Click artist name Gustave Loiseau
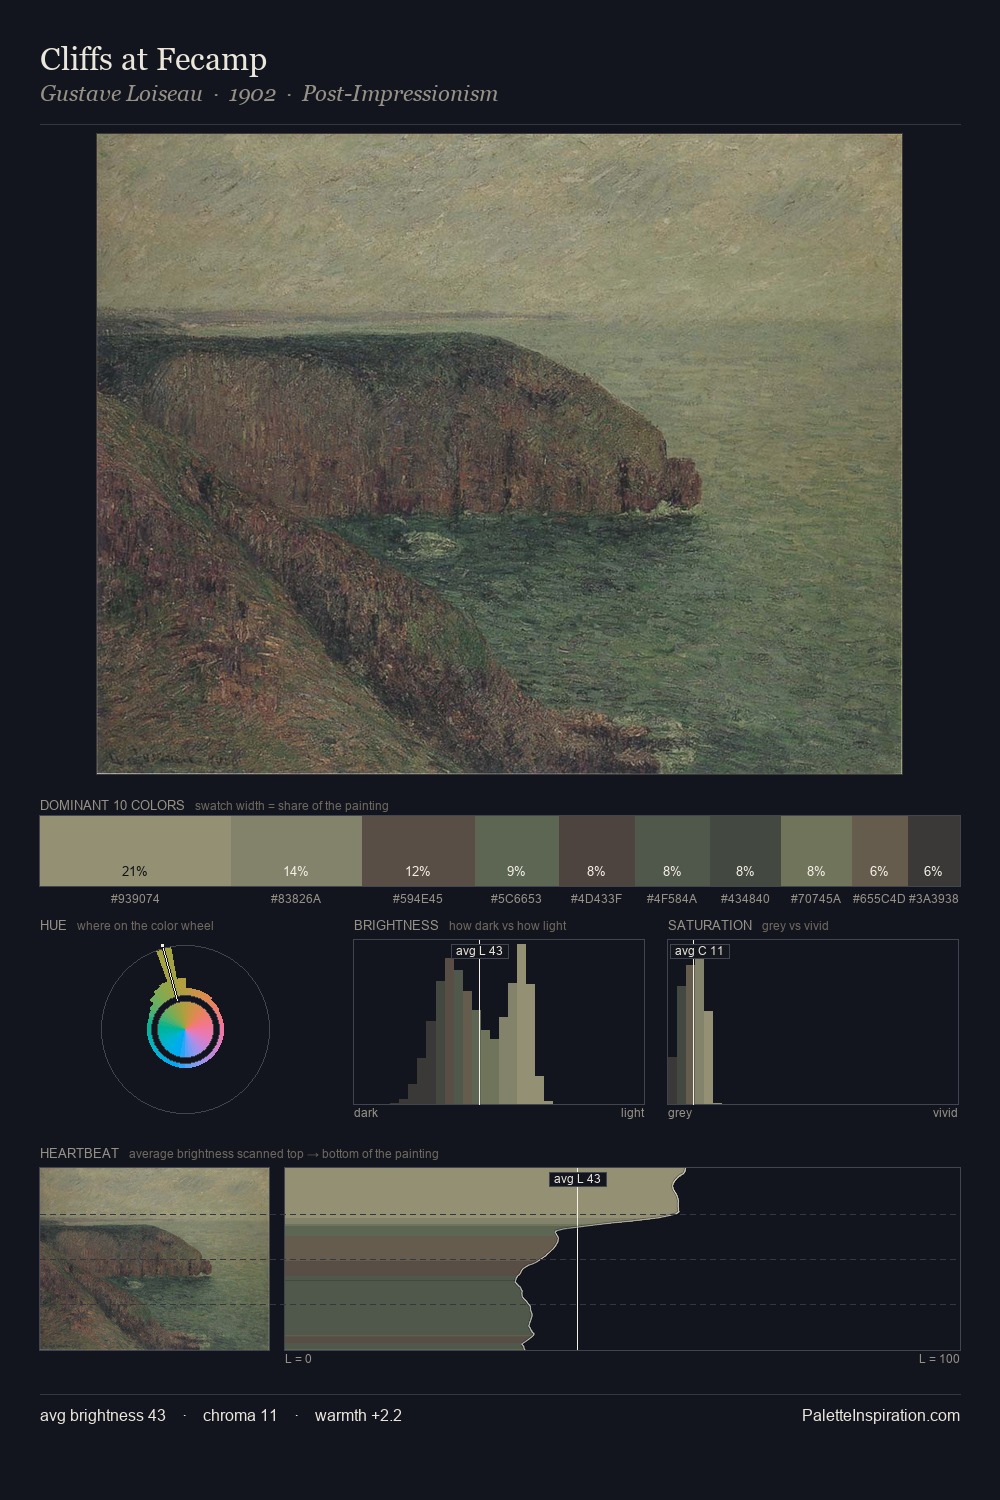1000x1500 pixels. (121, 94)
